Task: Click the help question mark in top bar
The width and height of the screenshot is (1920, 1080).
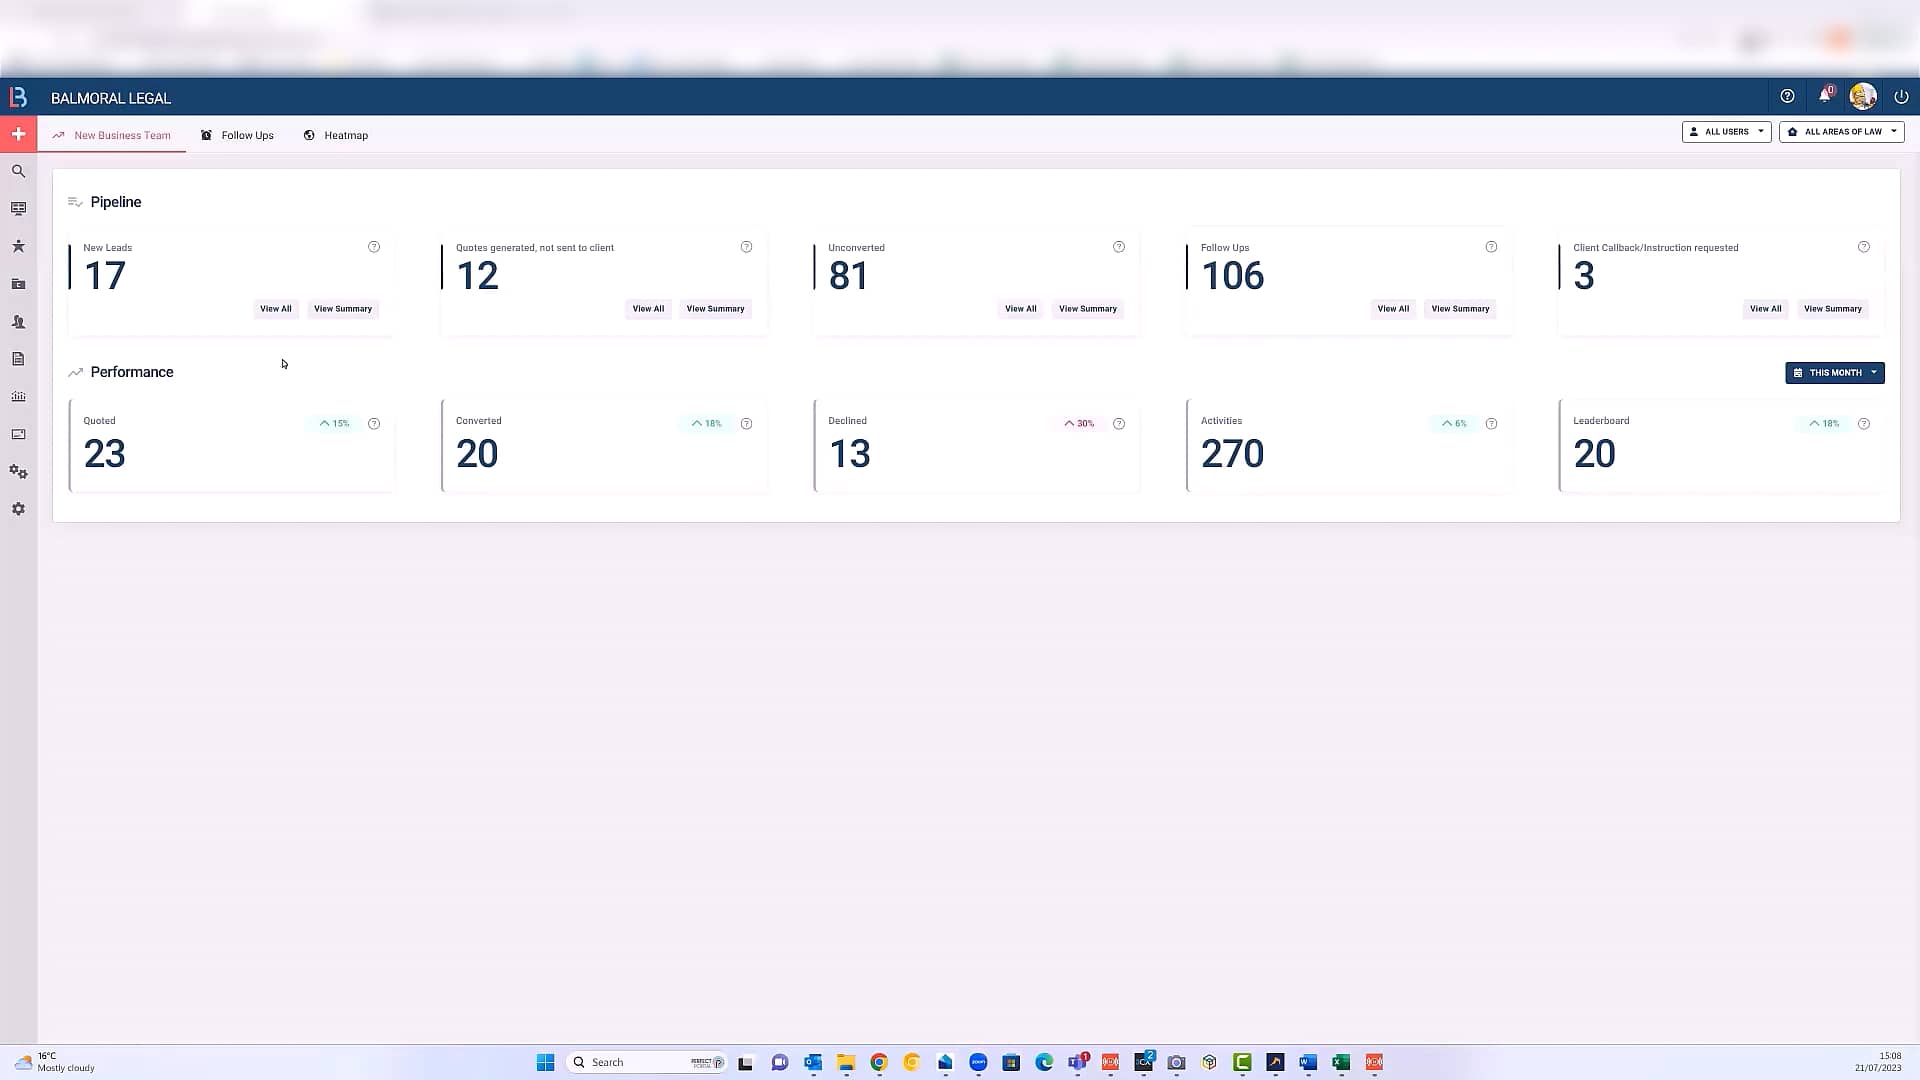Action: pyautogui.click(x=1787, y=96)
